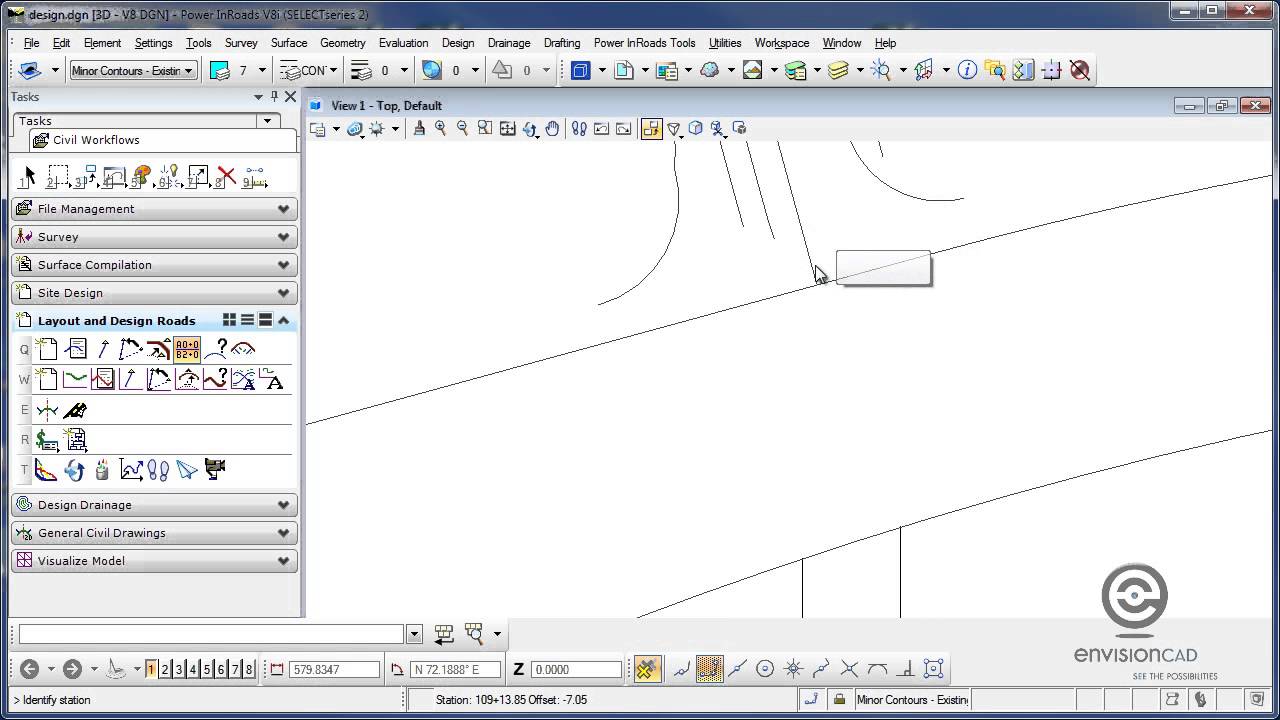Click the vertical annotation 'A' icon at end of row W
The image size is (1280, 720).
[x=272, y=379]
